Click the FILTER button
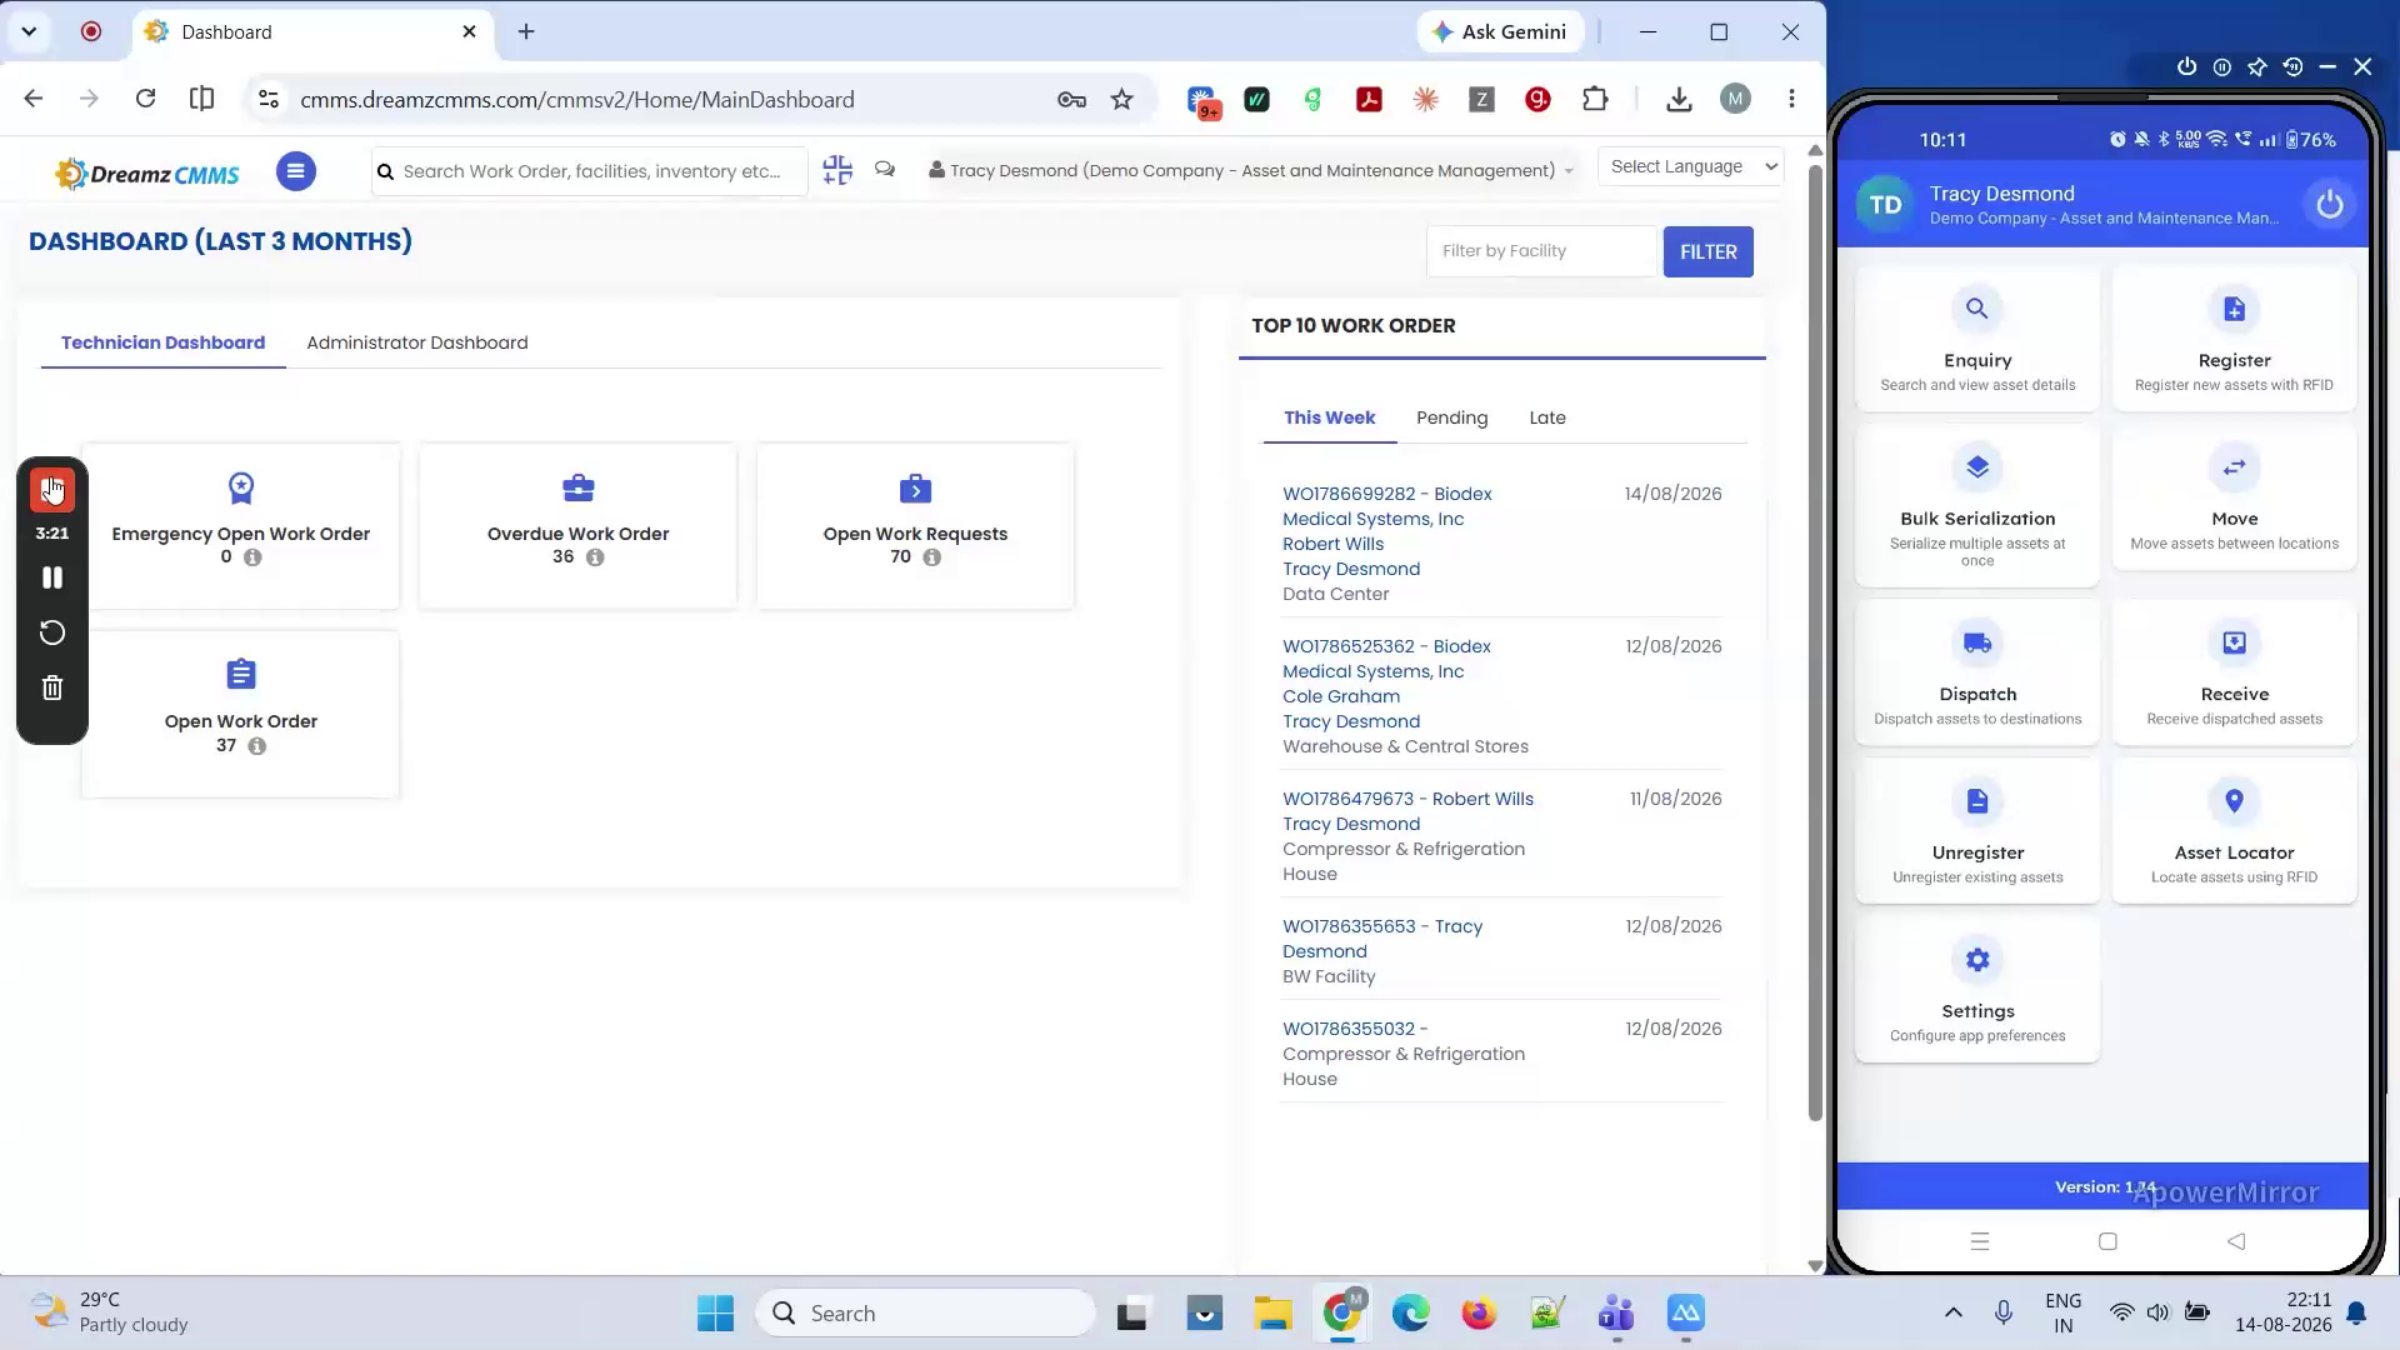This screenshot has height=1350, width=2400. (1708, 252)
